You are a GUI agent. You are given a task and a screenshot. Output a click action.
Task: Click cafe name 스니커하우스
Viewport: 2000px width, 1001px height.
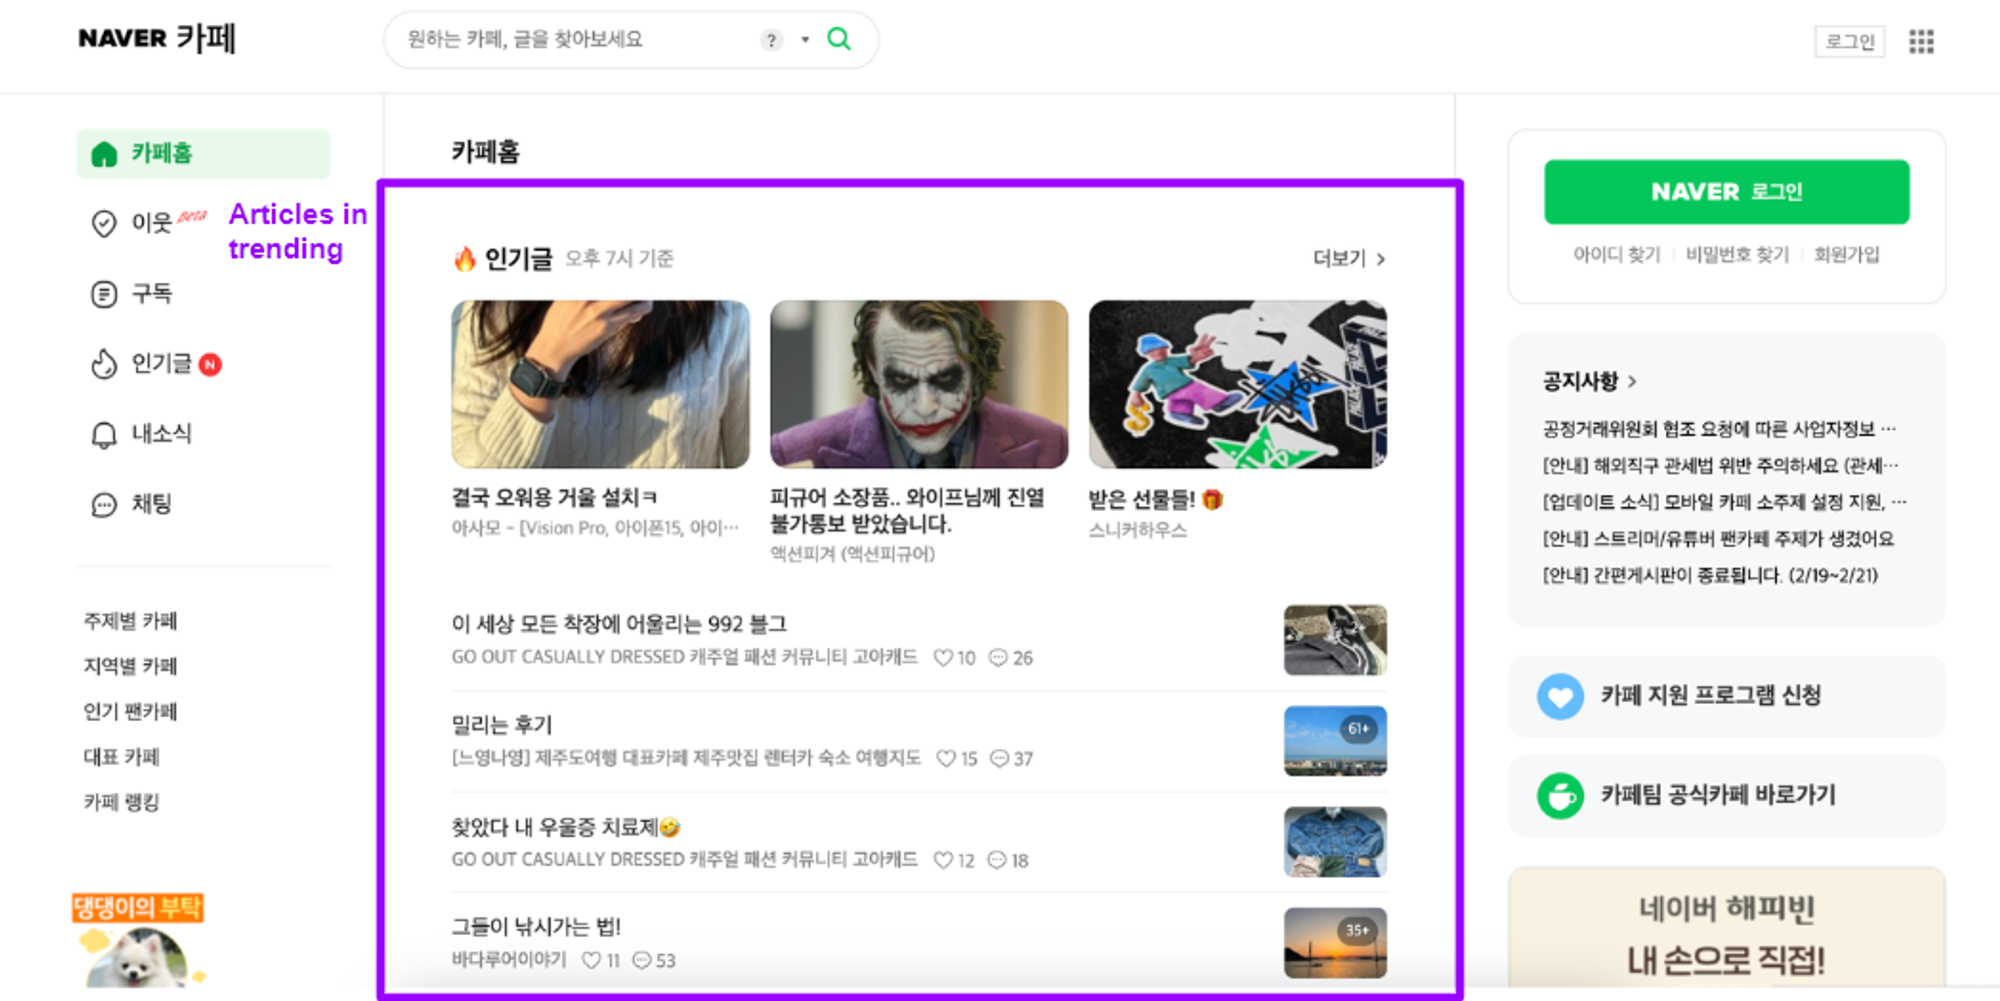click(1138, 531)
